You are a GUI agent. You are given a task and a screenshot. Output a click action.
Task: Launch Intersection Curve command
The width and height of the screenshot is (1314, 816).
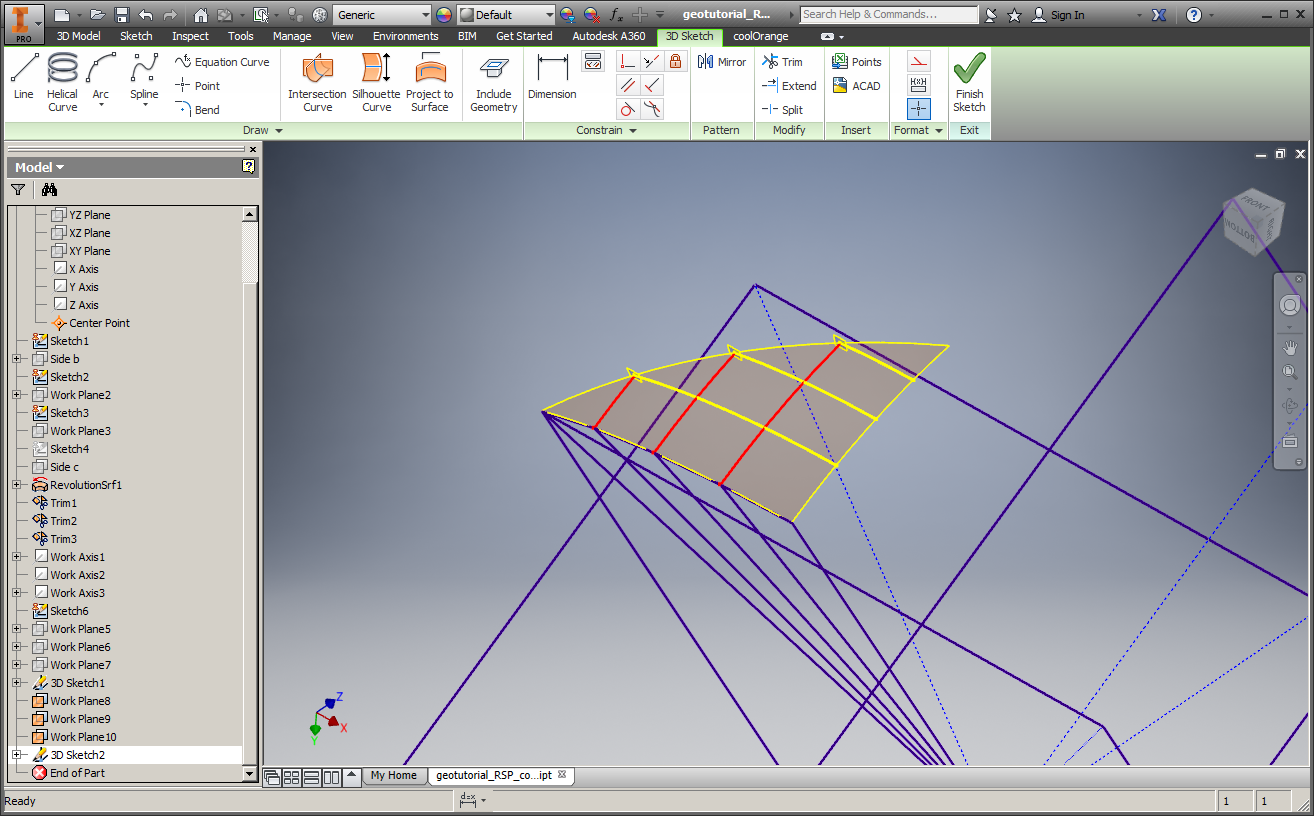[x=317, y=82]
